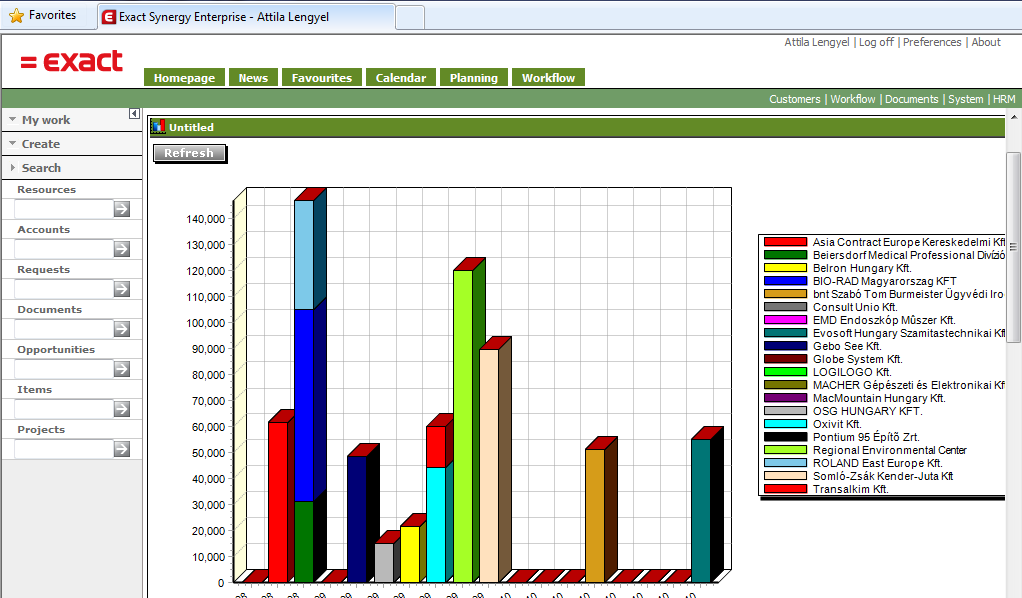
Task: Click the Resources search input field
Action: pyautogui.click(x=64, y=209)
